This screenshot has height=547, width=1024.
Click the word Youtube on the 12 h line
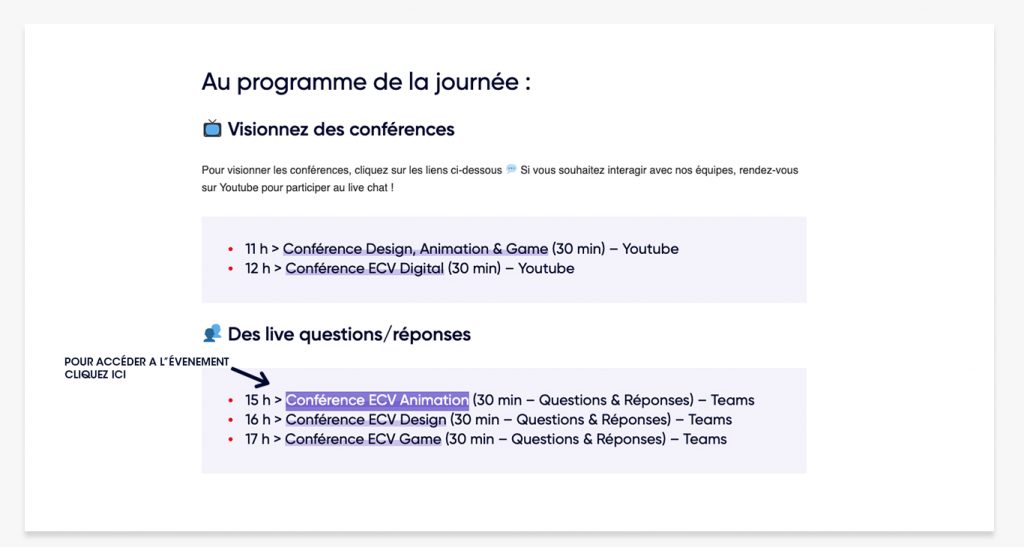point(546,269)
